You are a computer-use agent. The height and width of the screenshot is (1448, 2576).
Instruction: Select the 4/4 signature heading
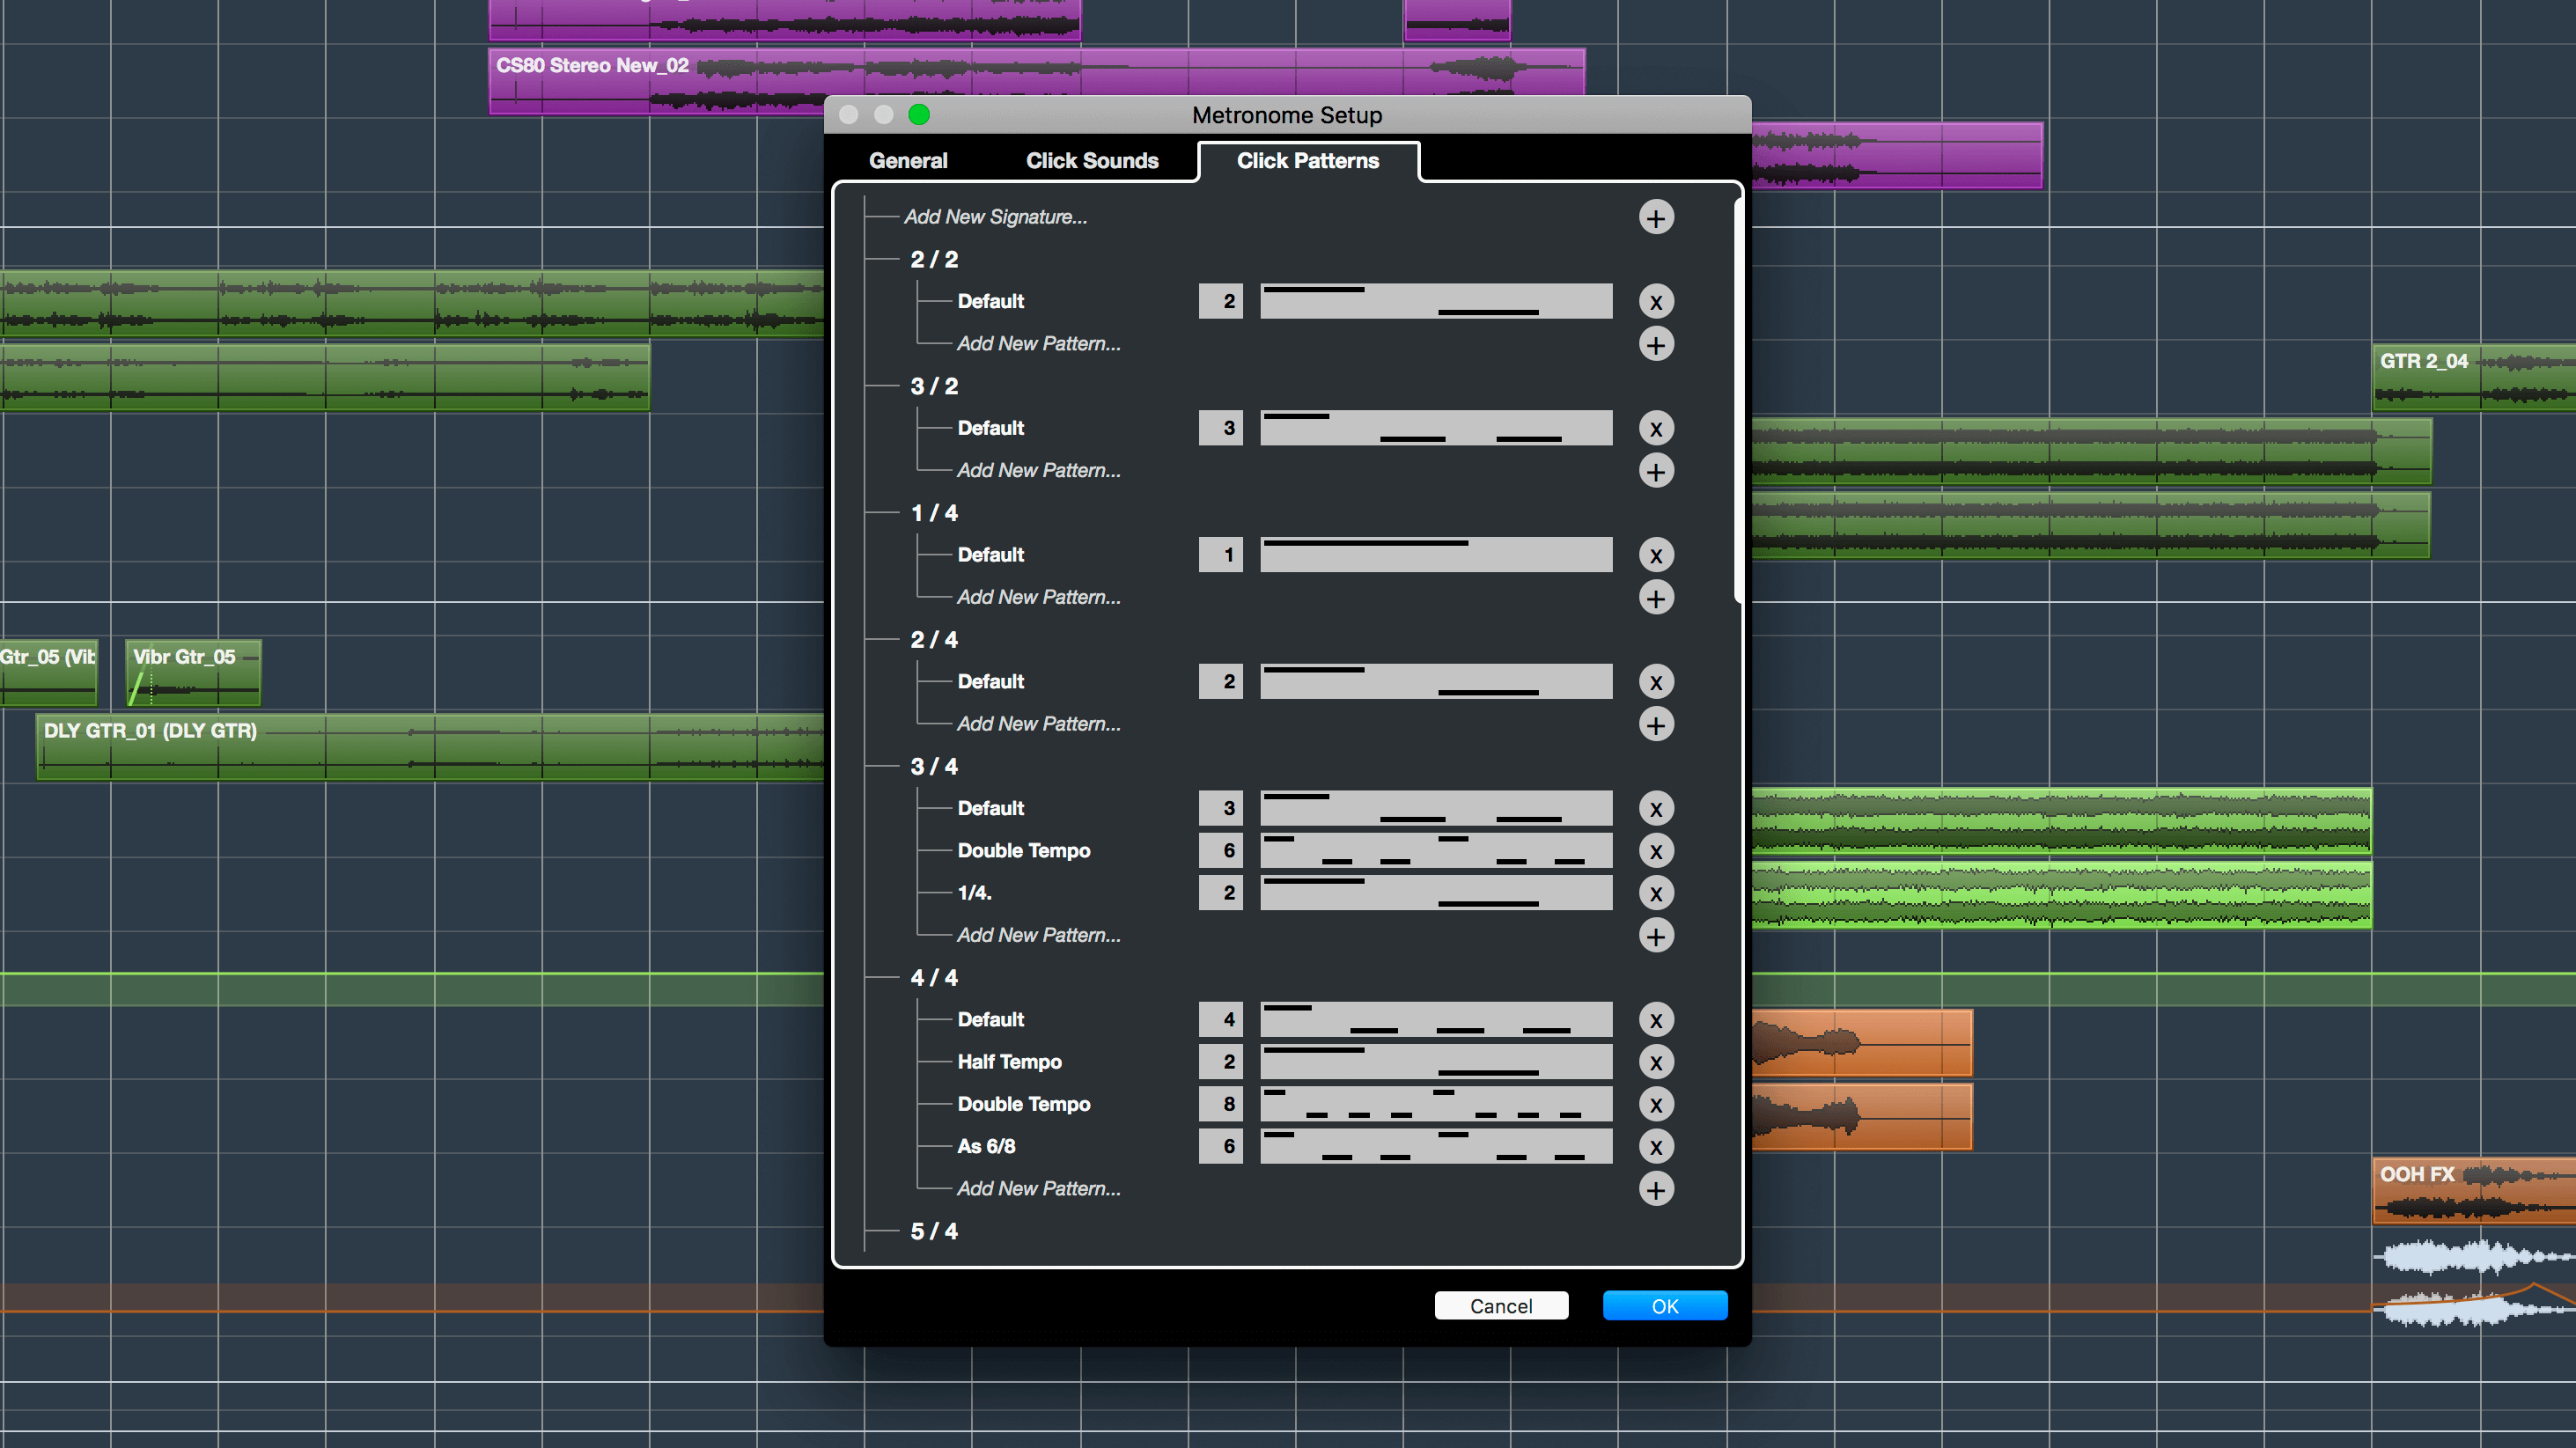[934, 977]
